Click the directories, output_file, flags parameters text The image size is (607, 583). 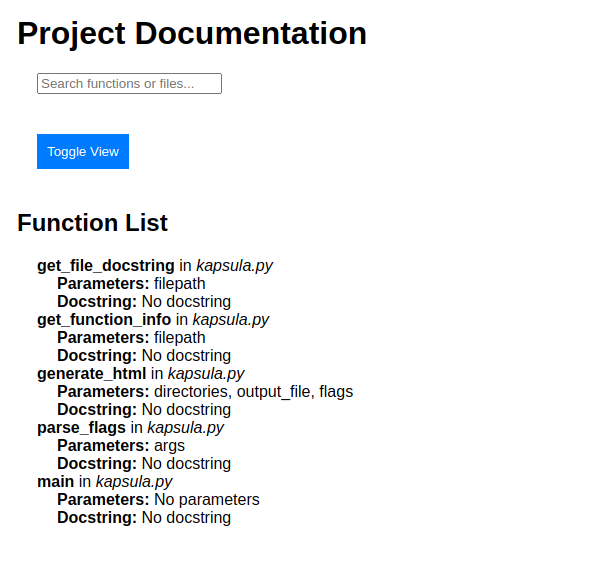pos(254,392)
